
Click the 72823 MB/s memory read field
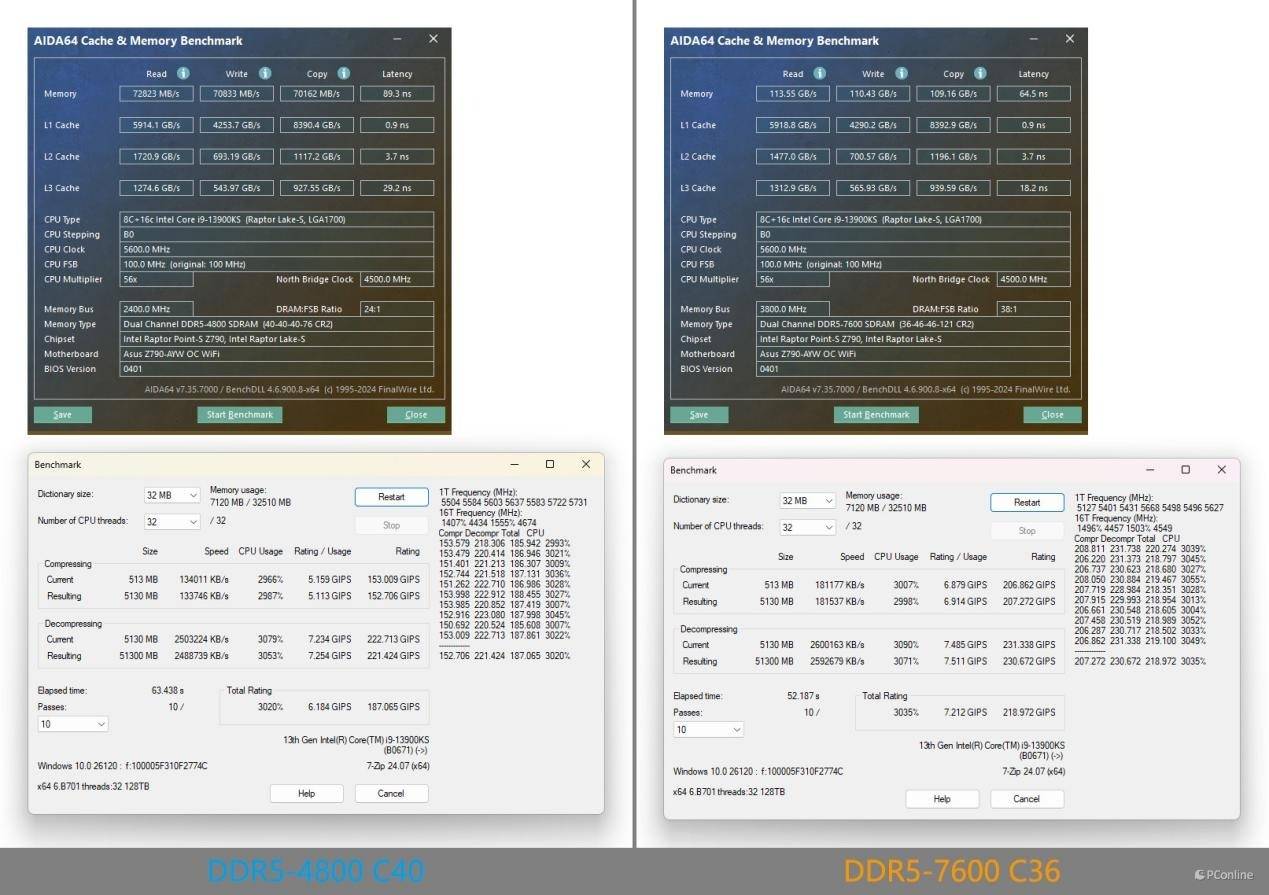[156, 94]
